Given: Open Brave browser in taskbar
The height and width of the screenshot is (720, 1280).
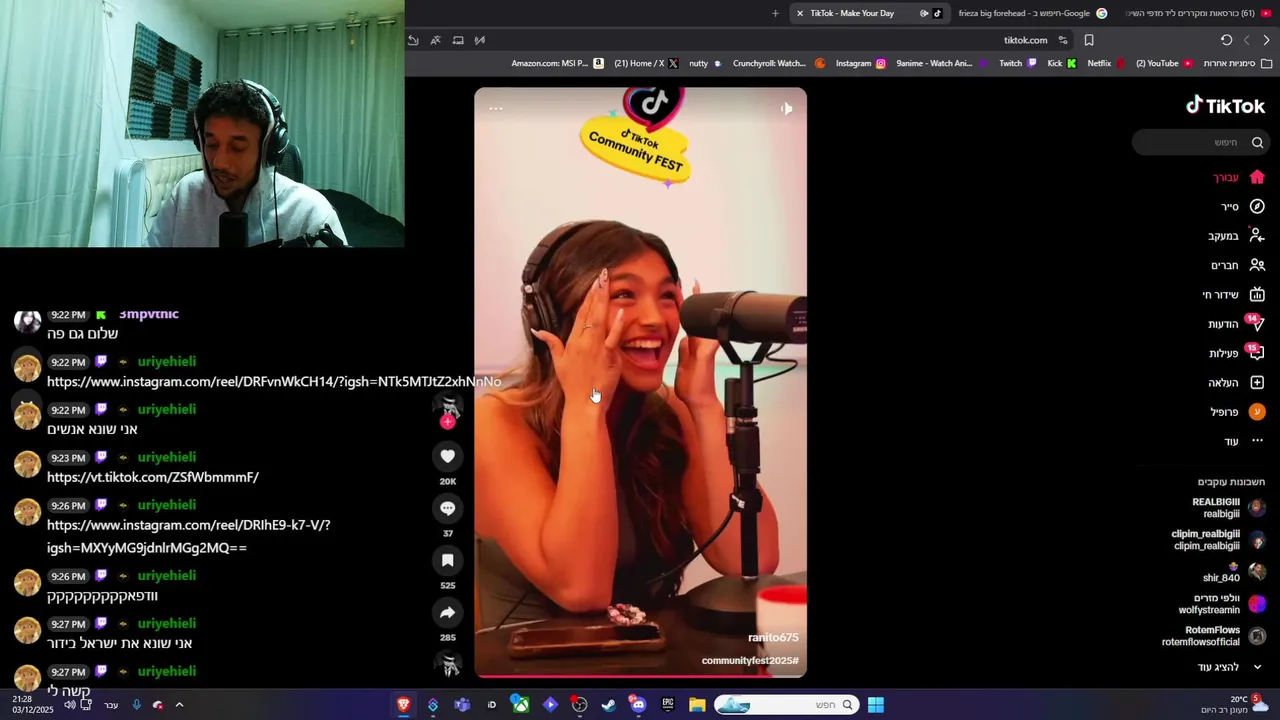Looking at the screenshot, I should (x=403, y=705).
